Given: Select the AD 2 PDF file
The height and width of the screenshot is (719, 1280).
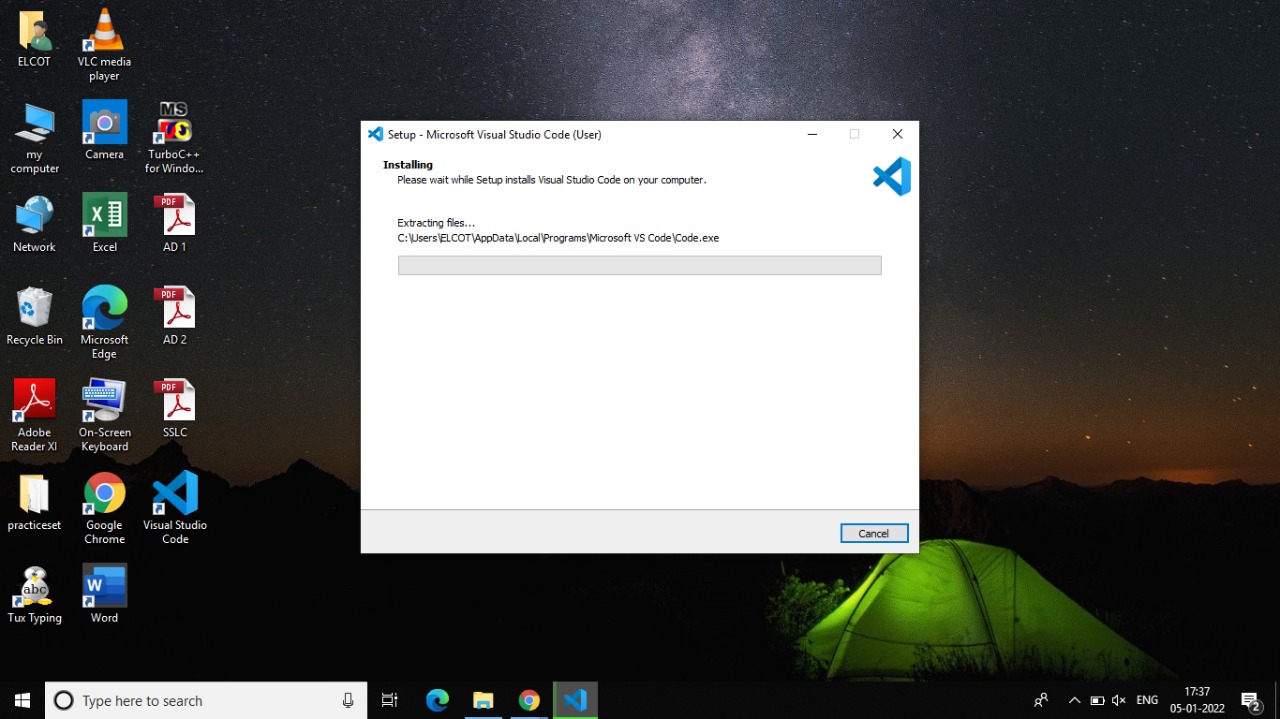Looking at the screenshot, I should (174, 317).
